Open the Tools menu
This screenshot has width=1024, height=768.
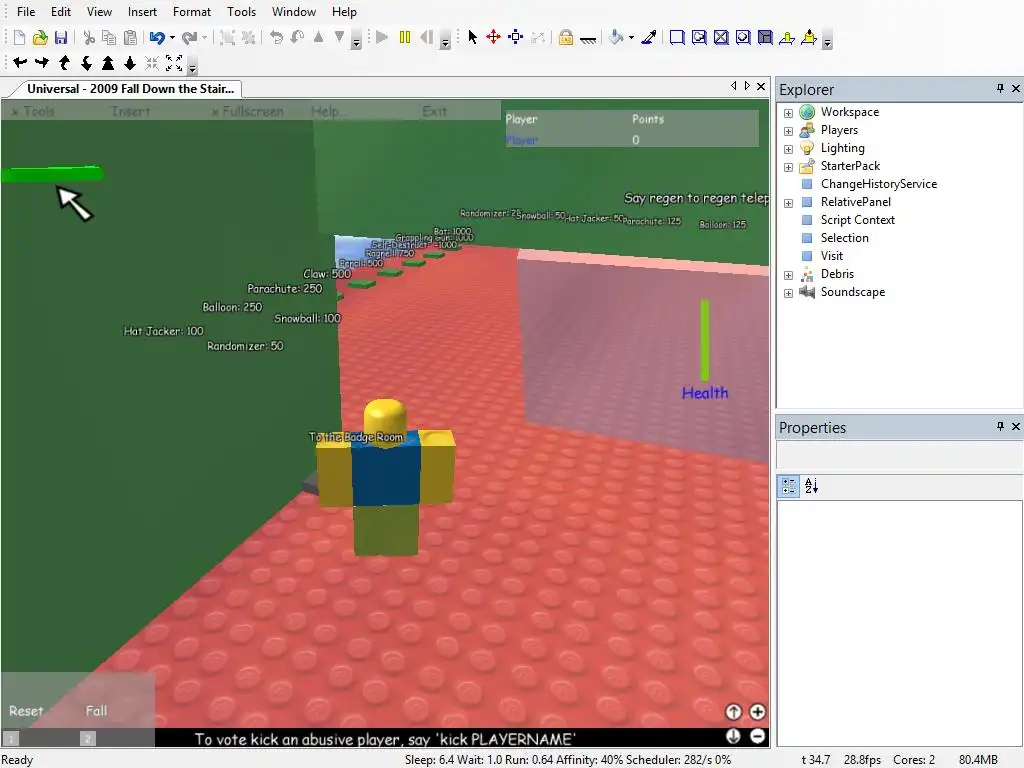(242, 12)
